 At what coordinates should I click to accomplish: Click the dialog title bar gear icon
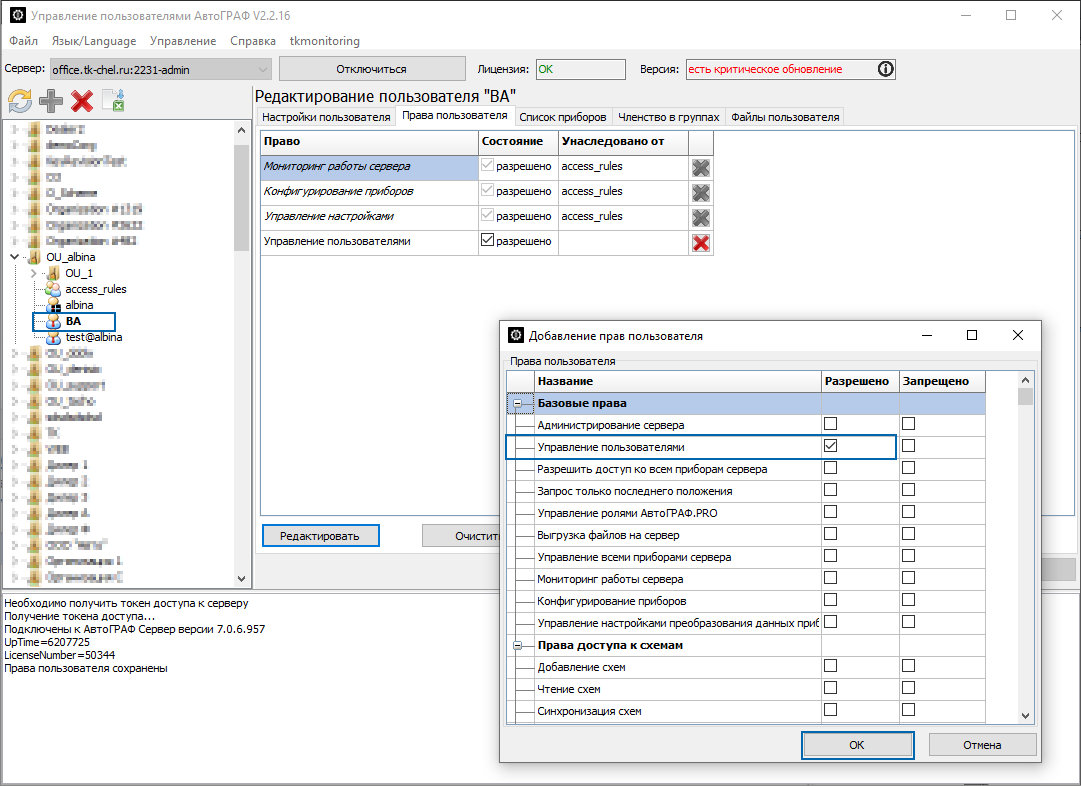[516, 335]
